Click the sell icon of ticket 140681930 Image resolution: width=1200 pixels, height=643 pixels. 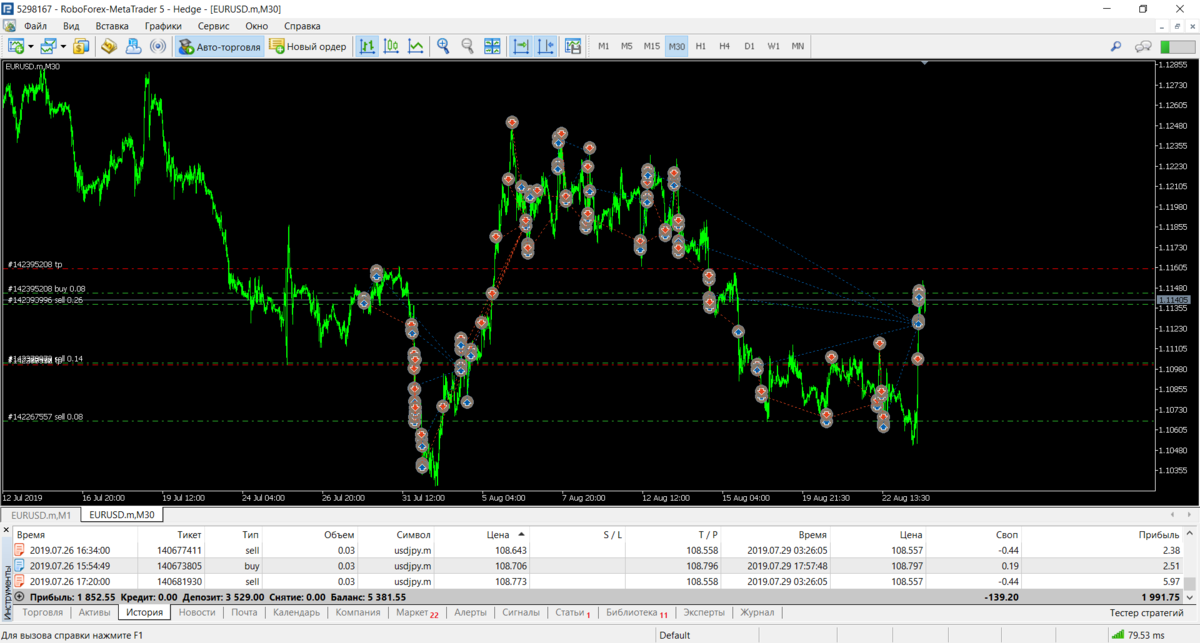(19, 581)
